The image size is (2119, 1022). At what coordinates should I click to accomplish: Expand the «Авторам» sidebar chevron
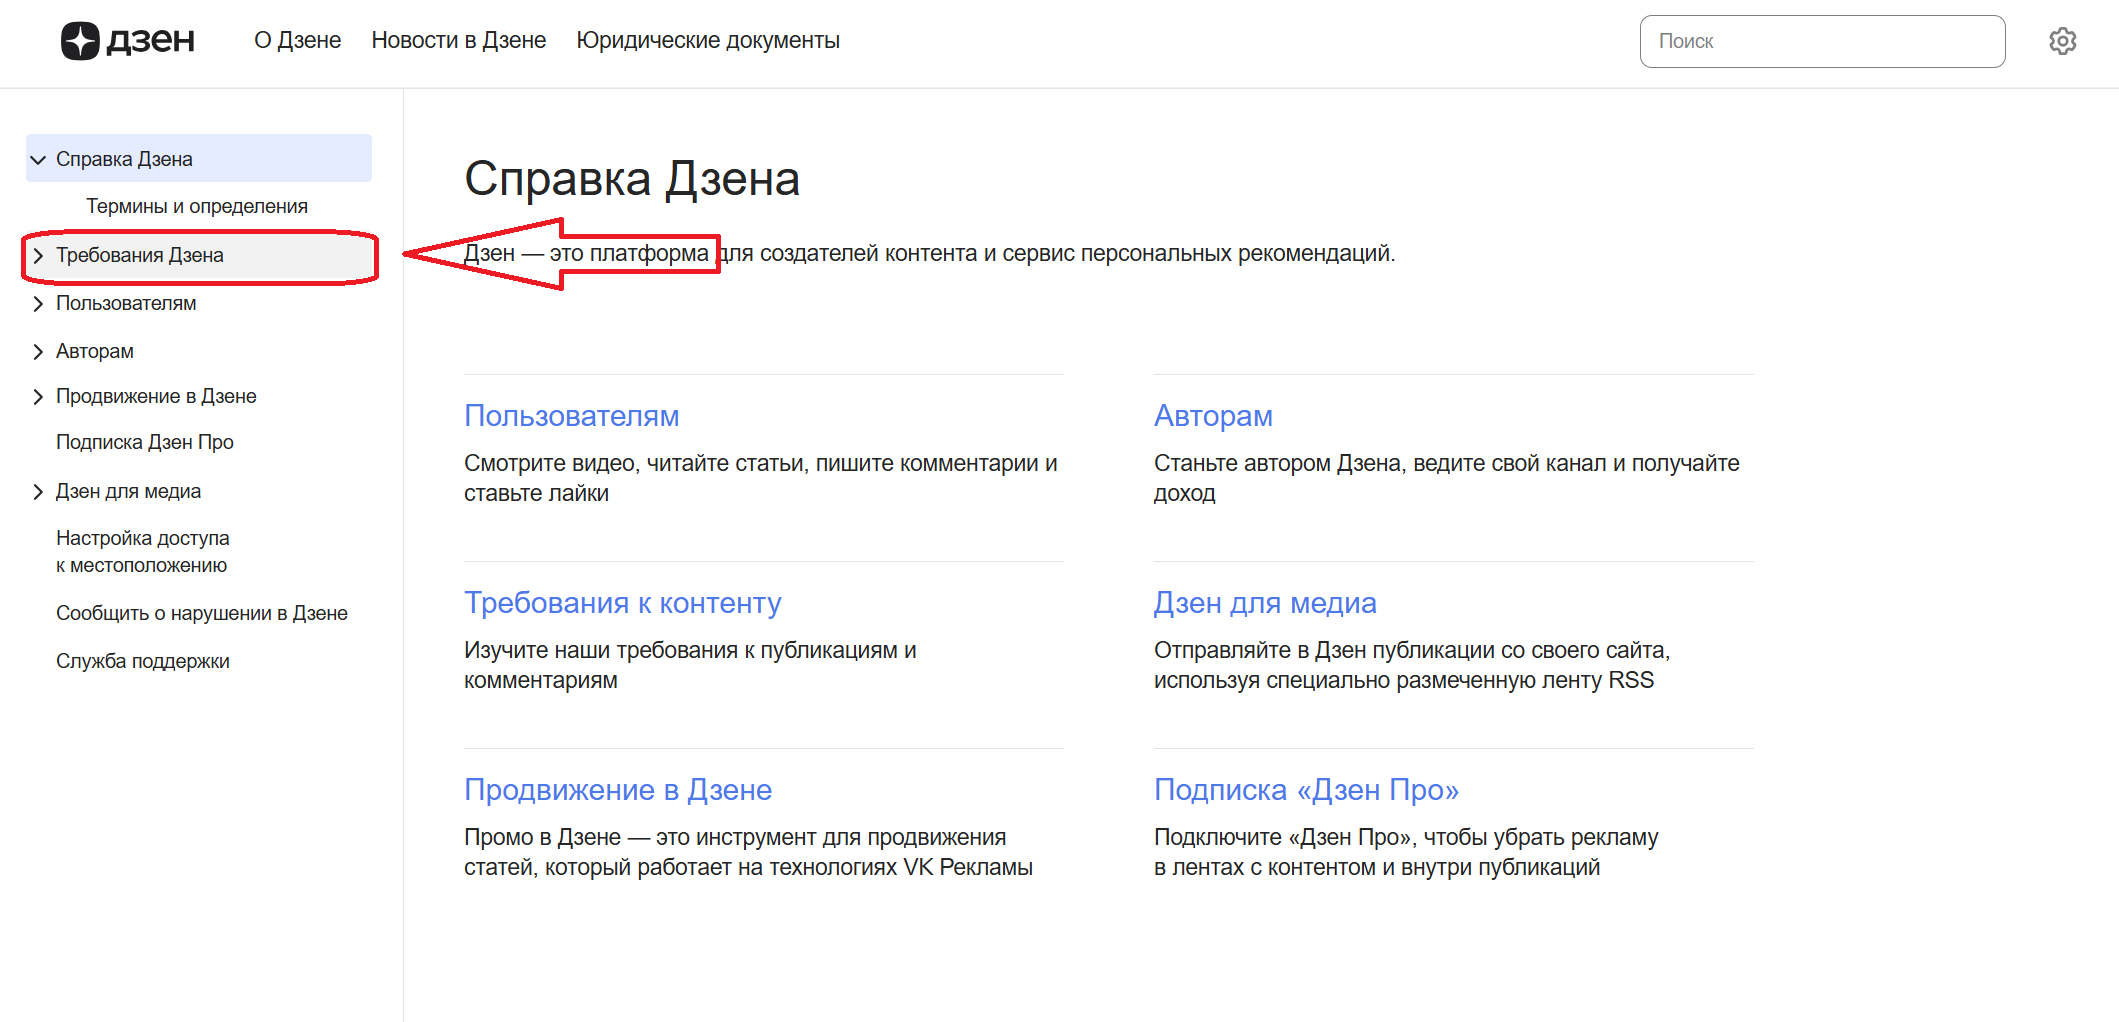pos(39,352)
